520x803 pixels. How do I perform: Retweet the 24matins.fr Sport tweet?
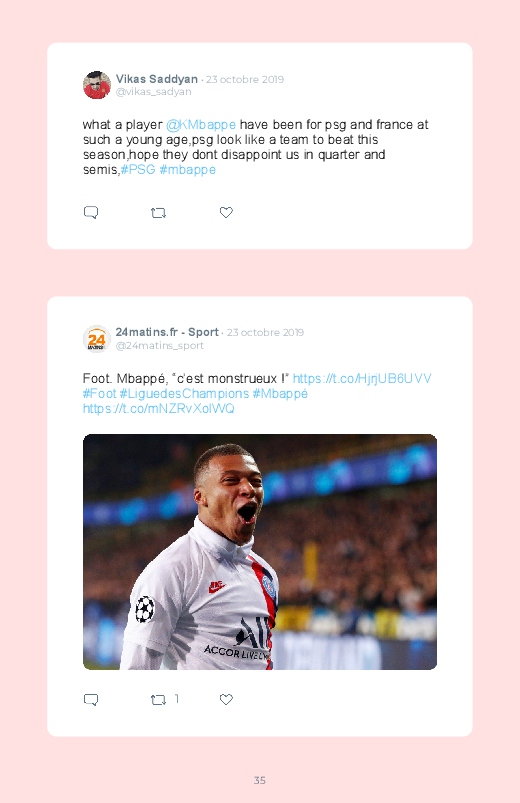tap(158, 700)
